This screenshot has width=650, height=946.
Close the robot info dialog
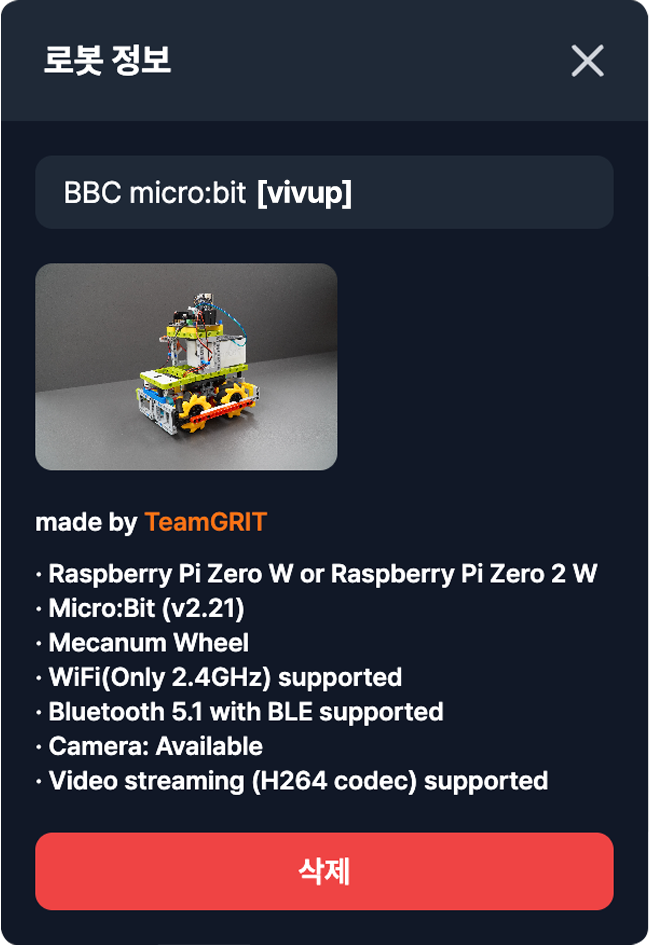click(587, 61)
